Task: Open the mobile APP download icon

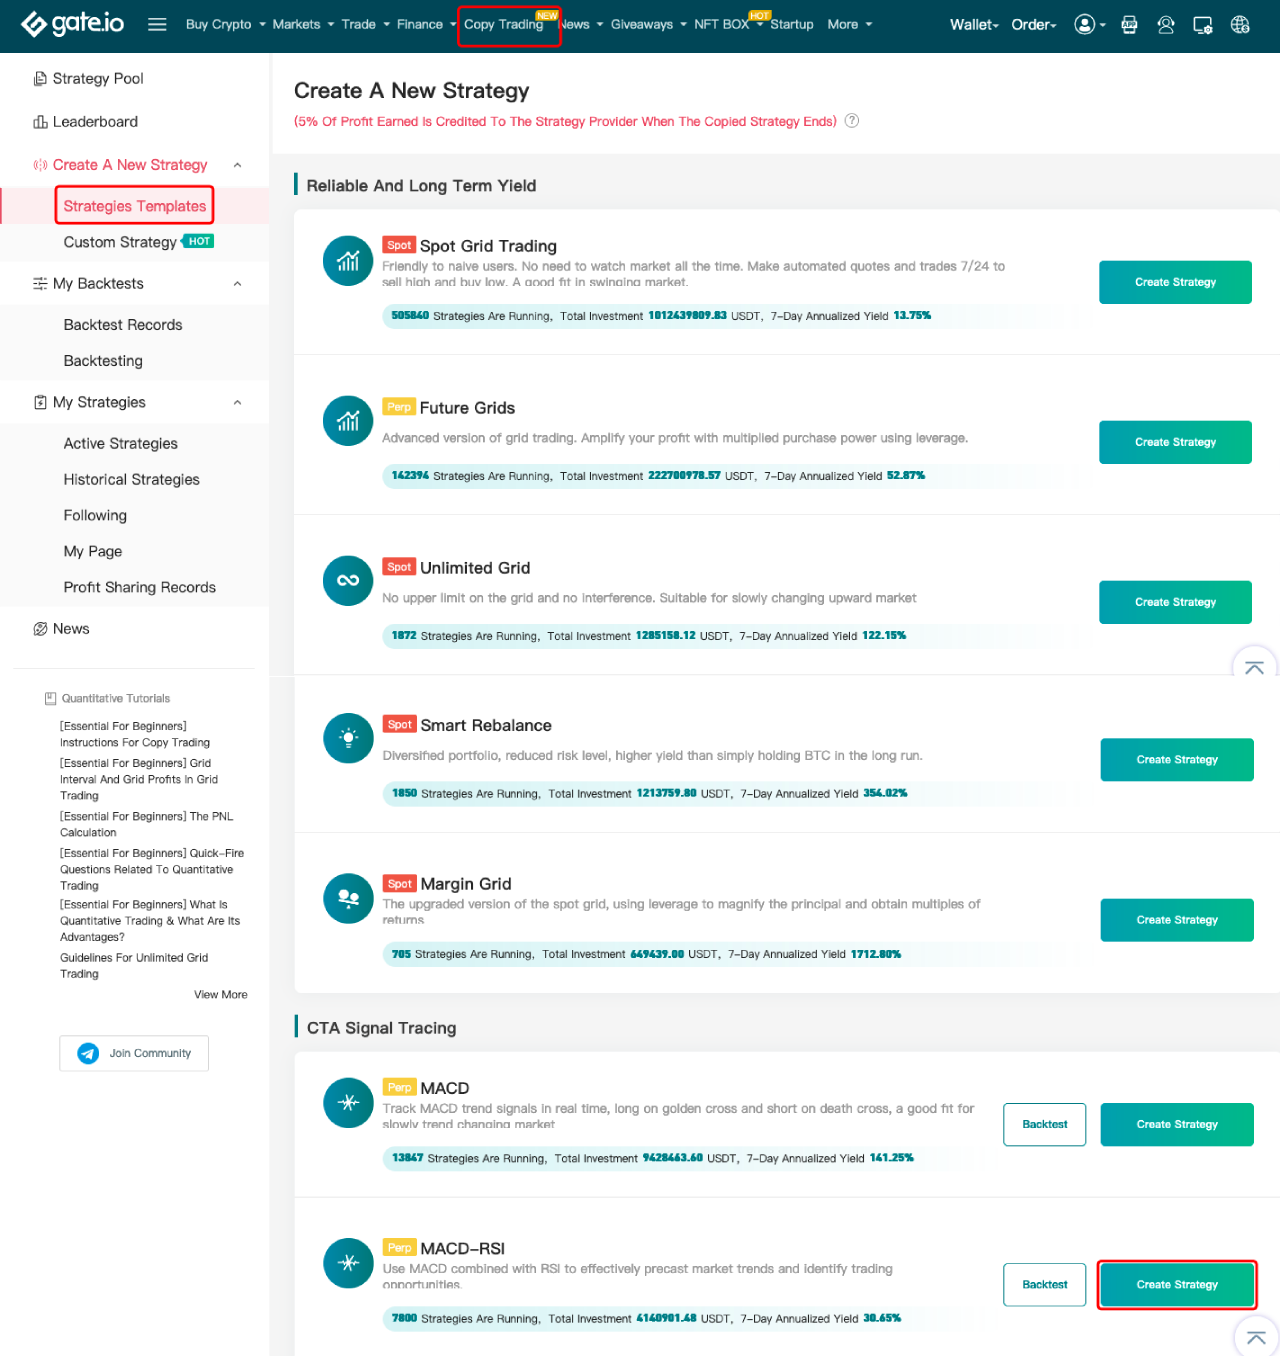Action: coord(1129,25)
